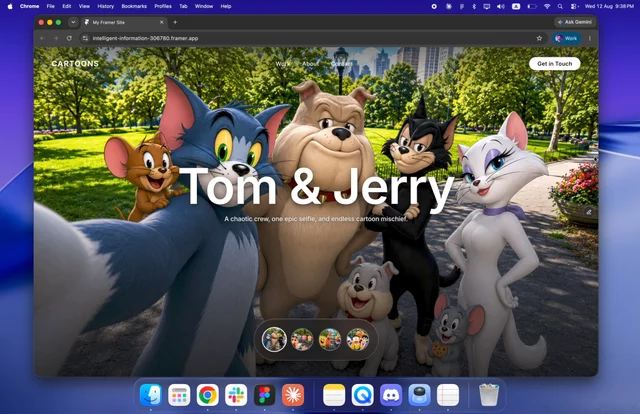Click the CARTOONS site logo
640x414 pixels.
tap(75, 64)
